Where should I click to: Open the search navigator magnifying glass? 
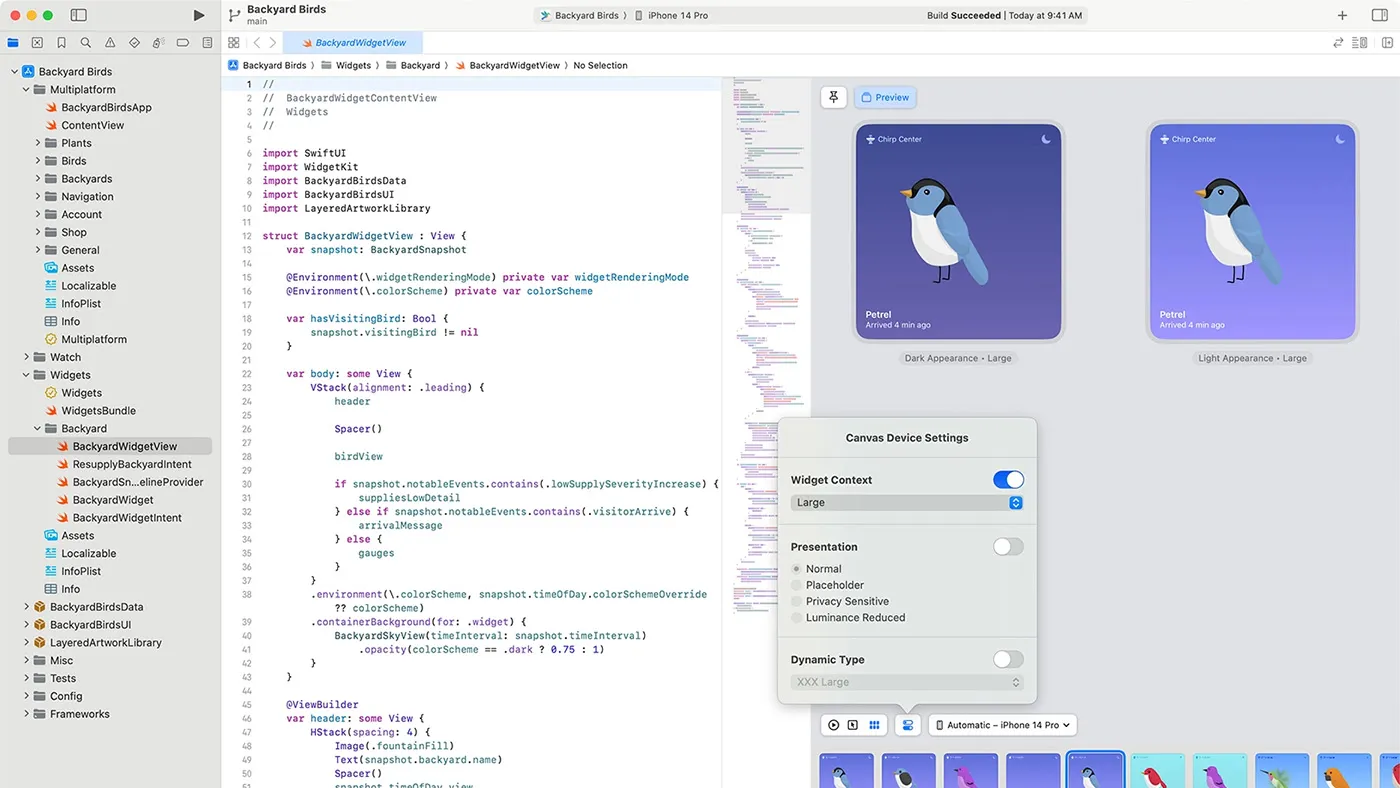pyautogui.click(x=85, y=42)
